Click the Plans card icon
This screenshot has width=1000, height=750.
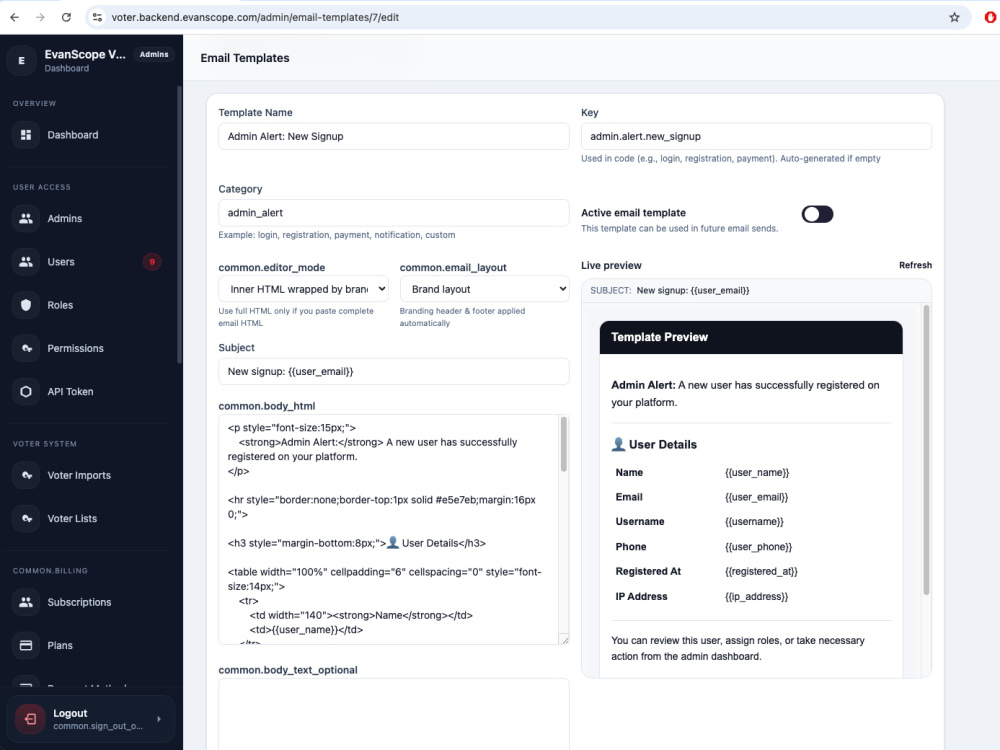click(x=26, y=645)
